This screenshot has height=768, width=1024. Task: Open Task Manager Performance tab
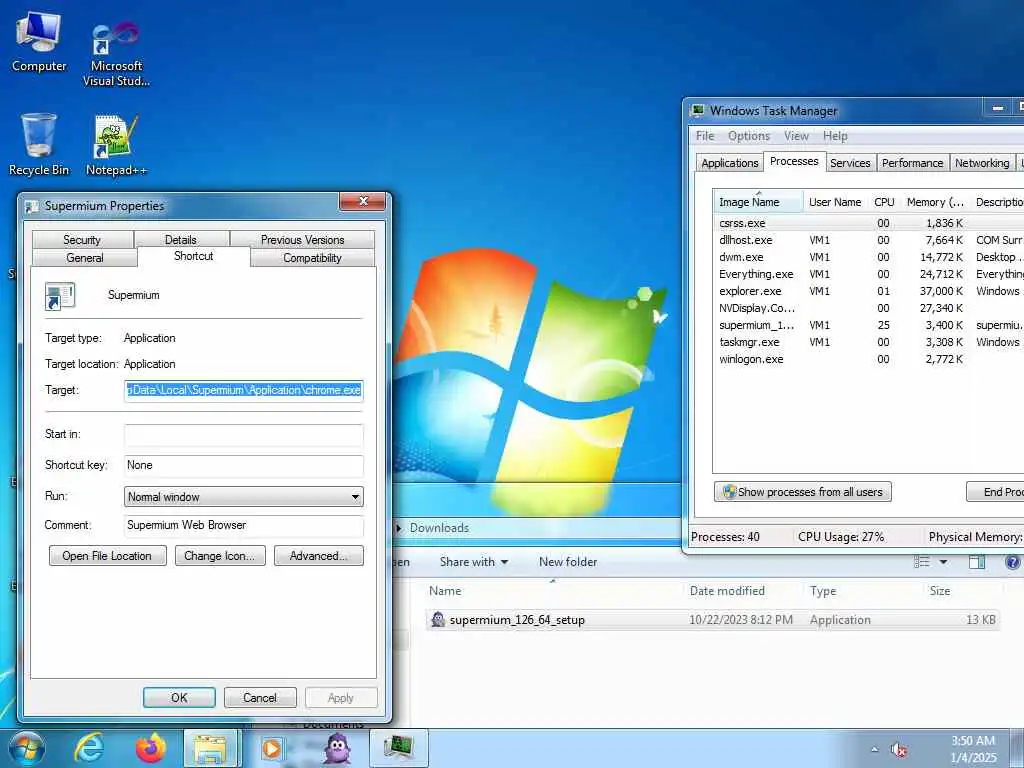coord(912,163)
